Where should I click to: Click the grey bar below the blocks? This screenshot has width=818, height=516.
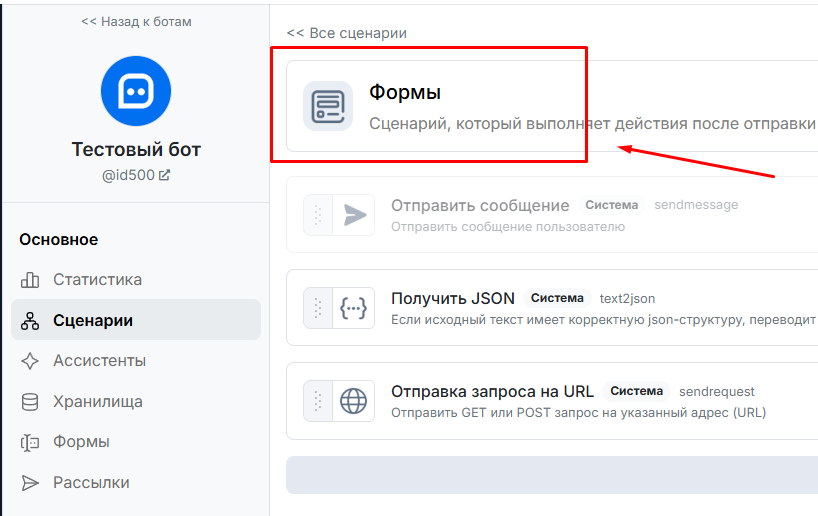pyautogui.click(x=552, y=475)
